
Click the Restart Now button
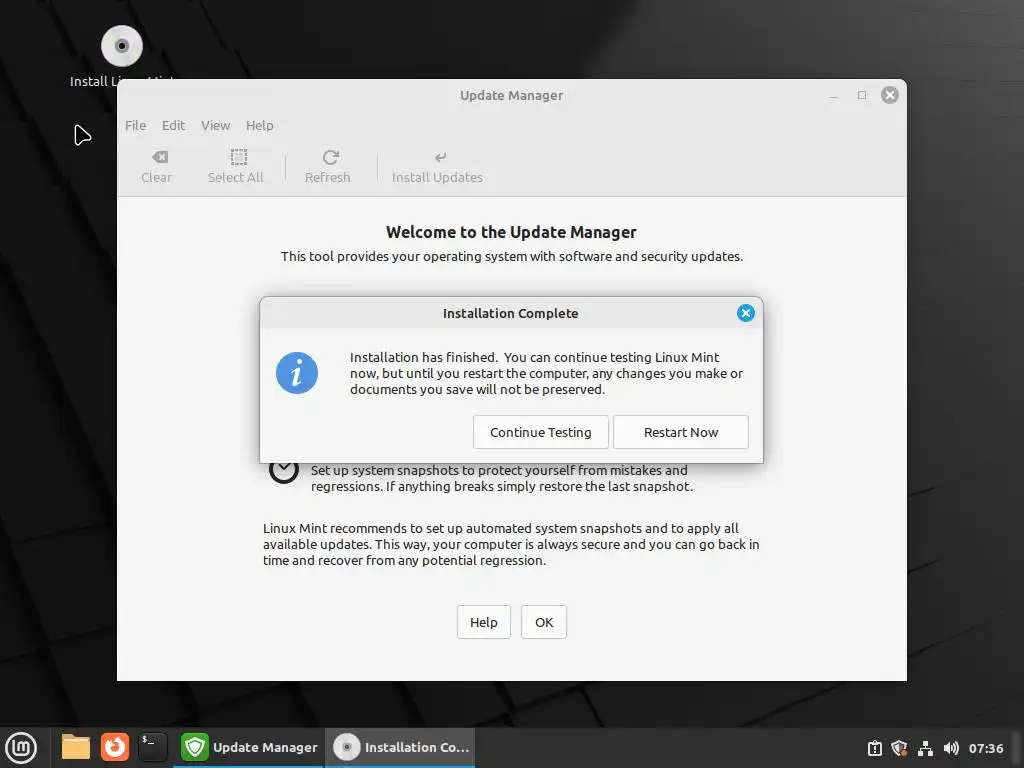[x=680, y=432]
